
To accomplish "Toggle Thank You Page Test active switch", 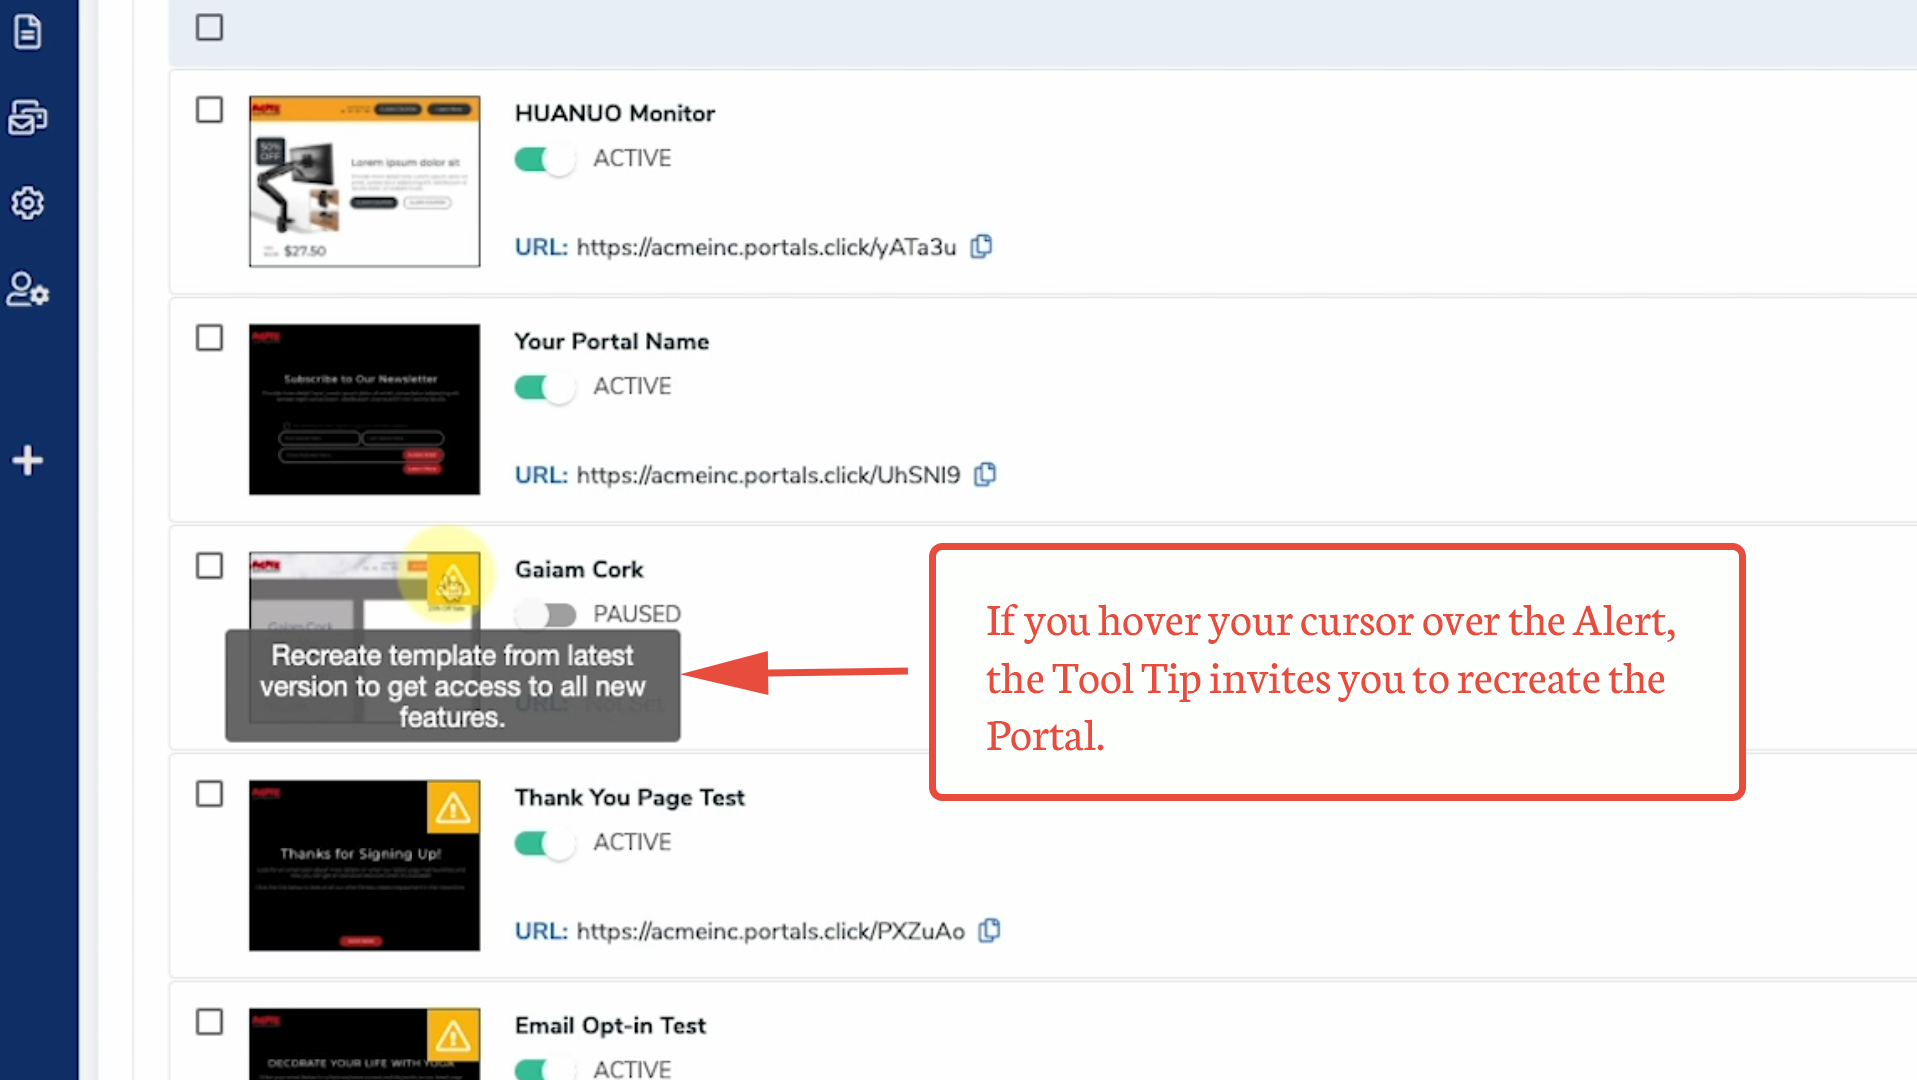I will 545,843.
